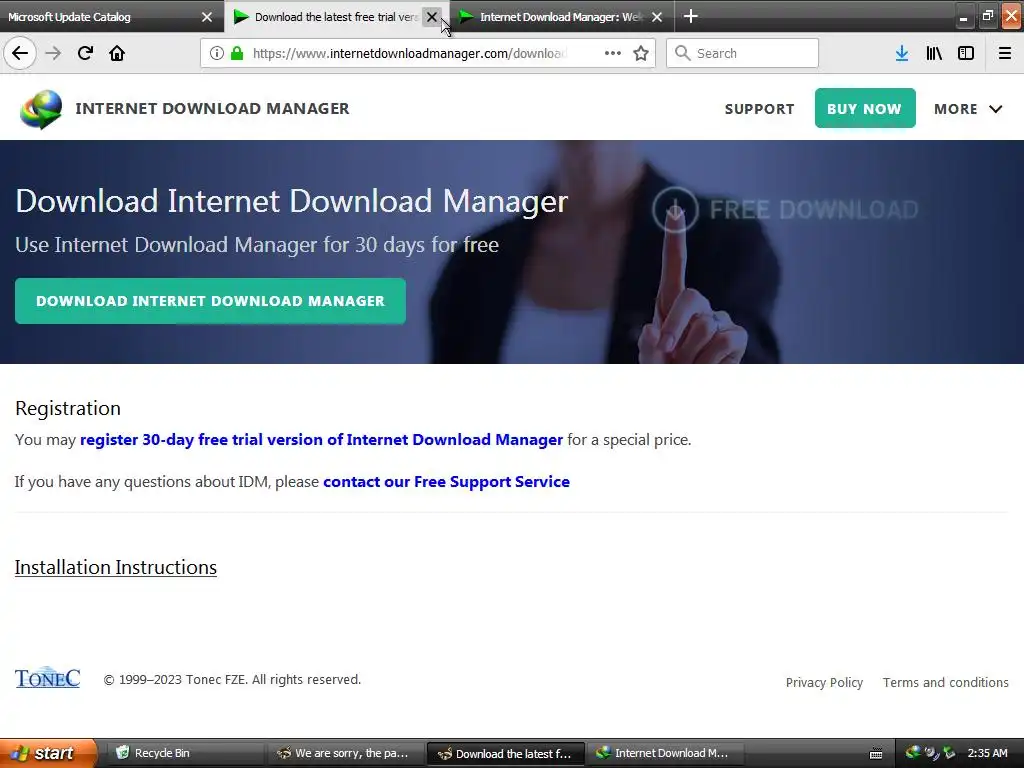Open the Windows start menu

pyautogui.click(x=48, y=753)
